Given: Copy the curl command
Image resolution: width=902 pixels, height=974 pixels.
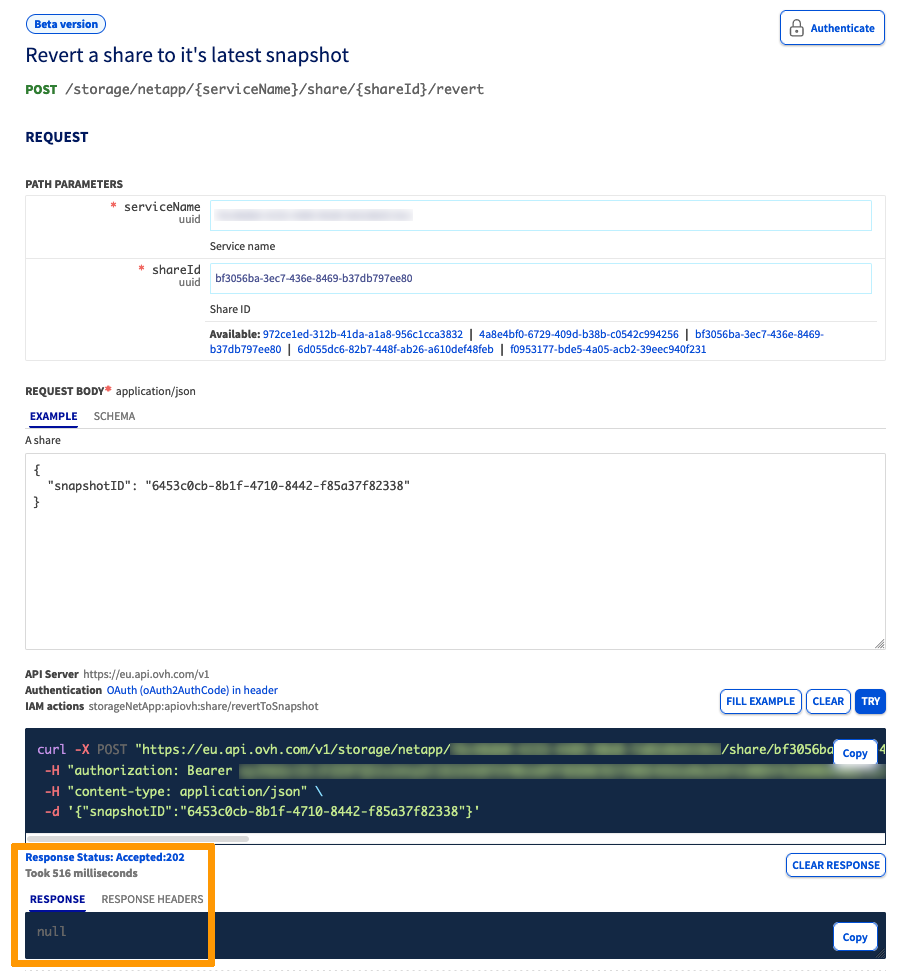Looking at the screenshot, I should tap(855, 753).
